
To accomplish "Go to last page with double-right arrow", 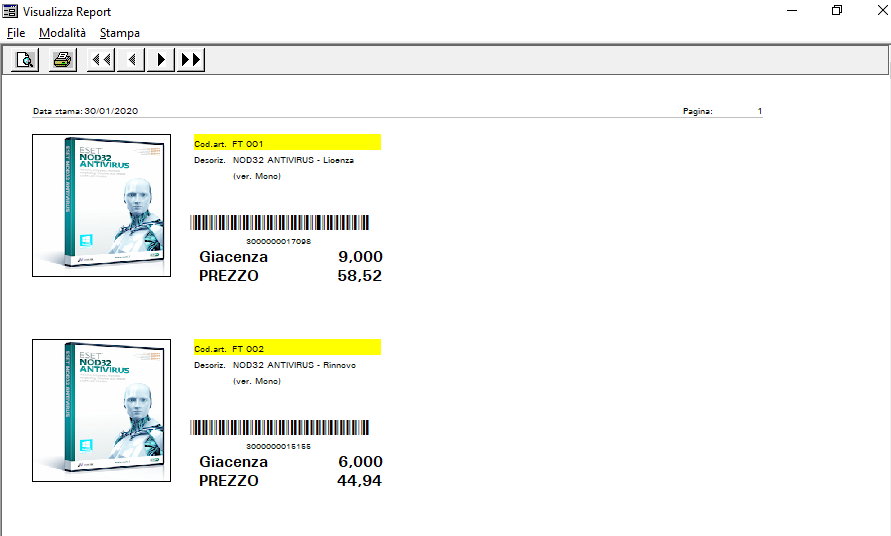I will [190, 60].
